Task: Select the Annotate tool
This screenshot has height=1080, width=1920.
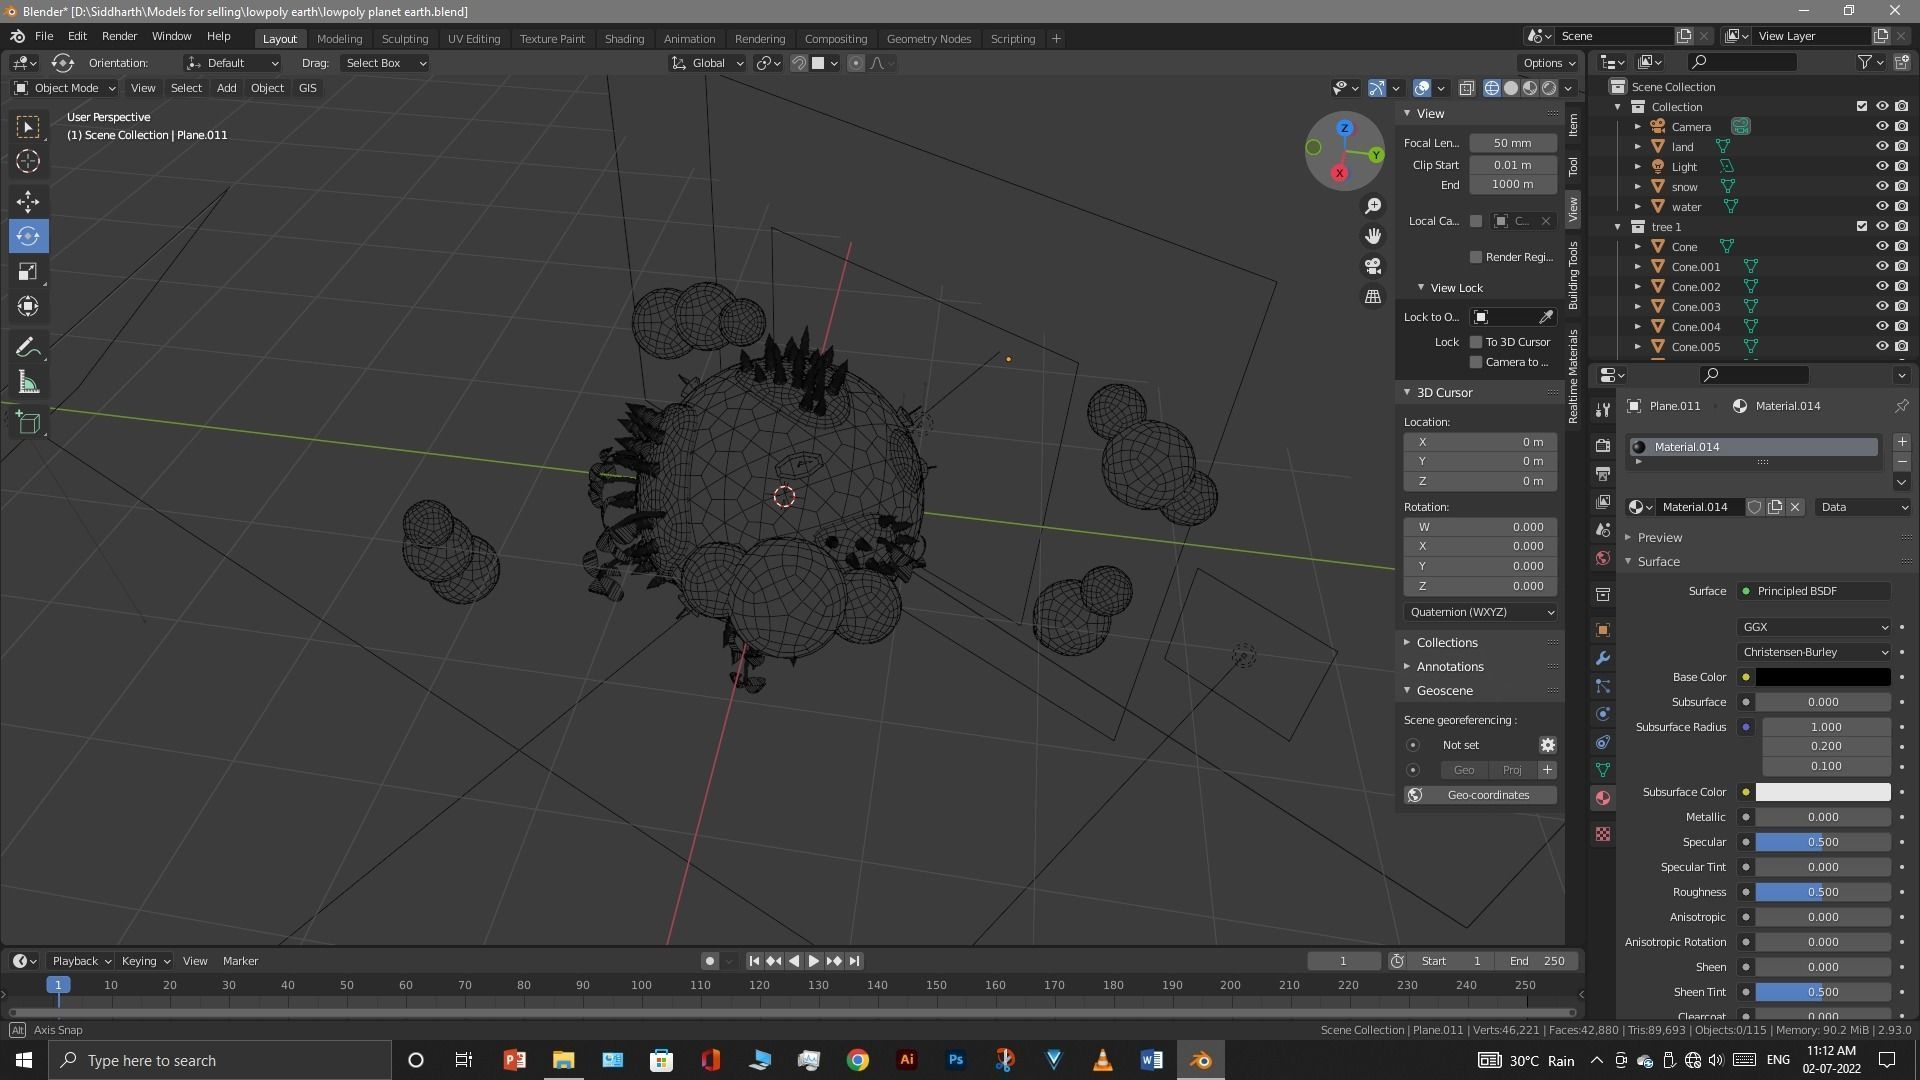Action: 28,348
